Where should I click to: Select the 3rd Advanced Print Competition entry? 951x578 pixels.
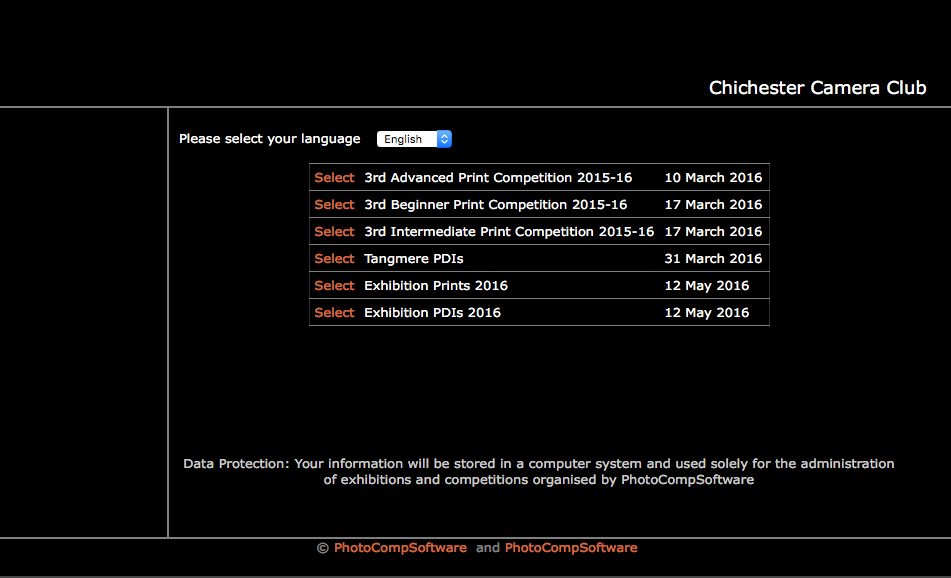334,177
